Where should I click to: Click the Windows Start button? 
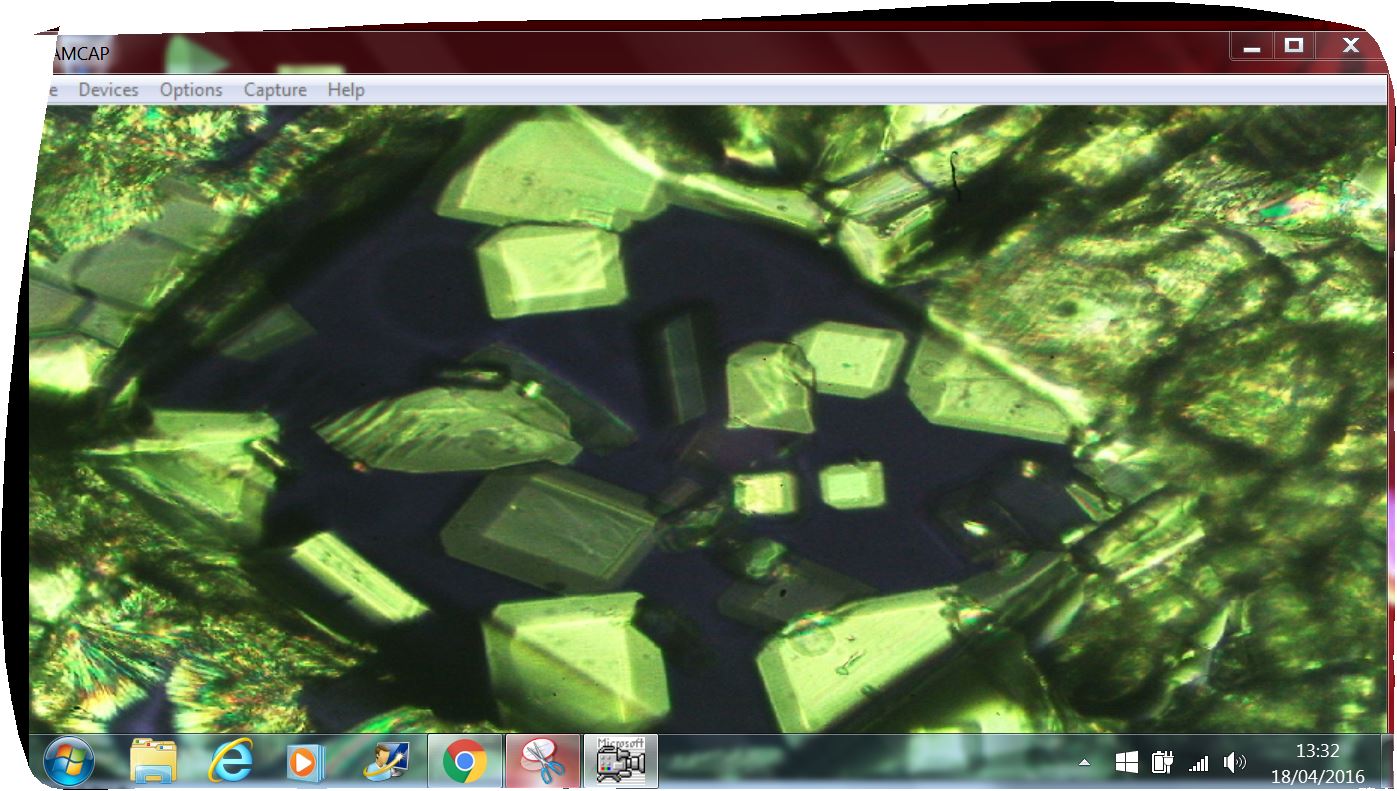pyautogui.click(x=69, y=762)
